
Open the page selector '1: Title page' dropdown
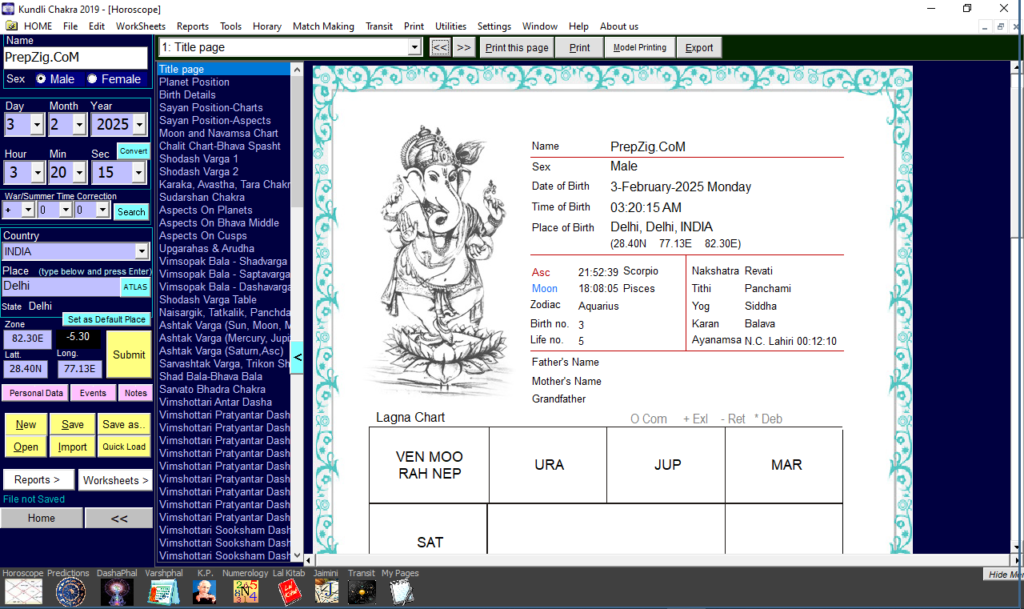[414, 47]
